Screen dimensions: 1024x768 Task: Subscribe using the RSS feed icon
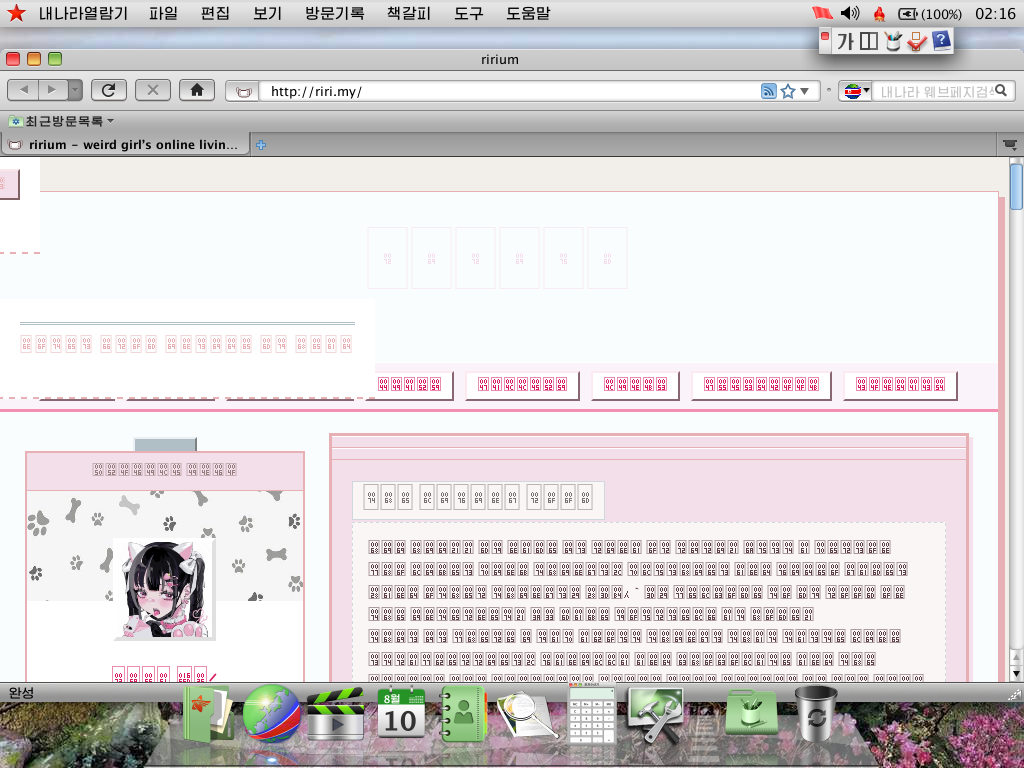tap(769, 91)
